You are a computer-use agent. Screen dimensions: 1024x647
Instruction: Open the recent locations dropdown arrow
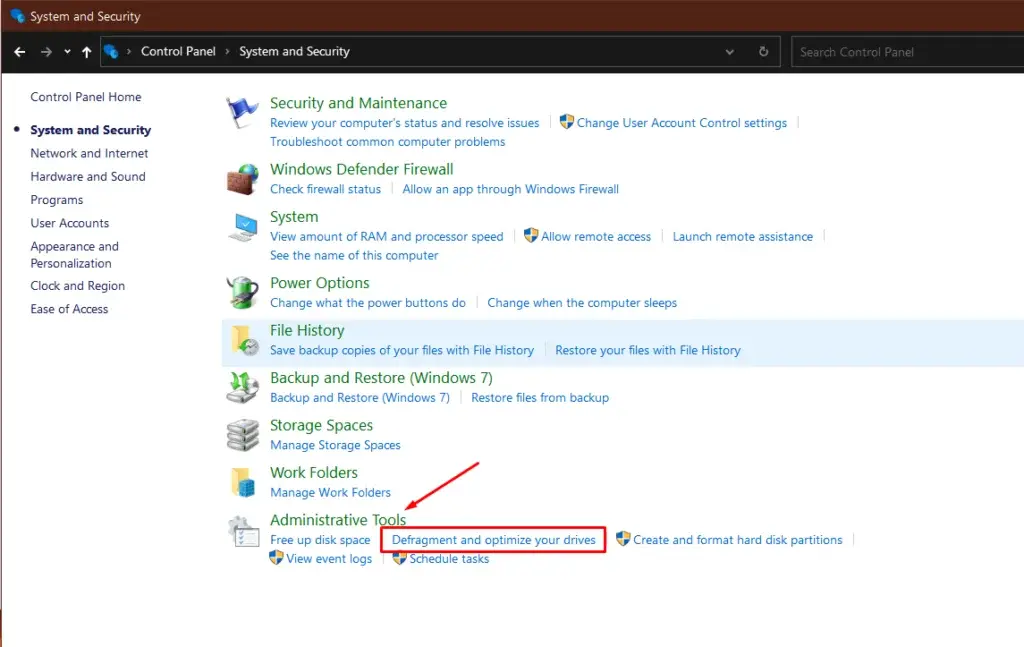tap(67, 52)
